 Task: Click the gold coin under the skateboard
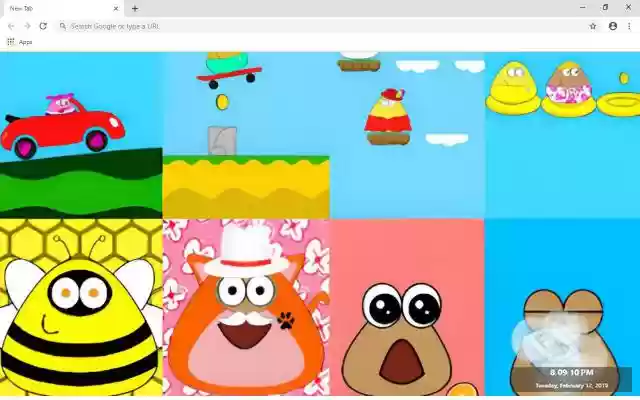222,102
